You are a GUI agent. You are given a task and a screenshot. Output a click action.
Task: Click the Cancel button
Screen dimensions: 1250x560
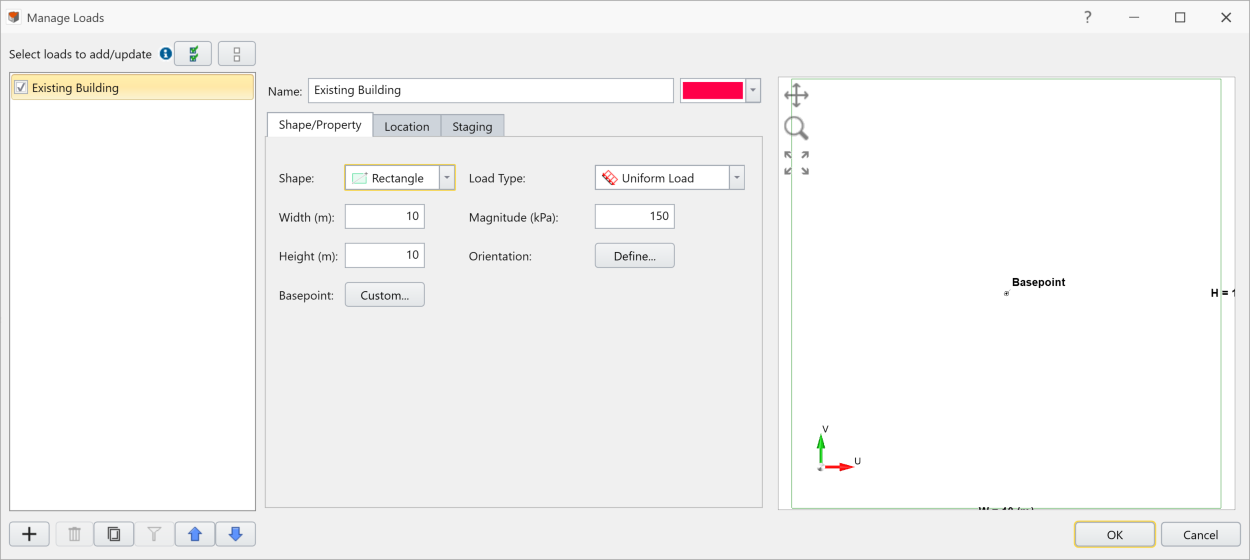coord(1201,535)
